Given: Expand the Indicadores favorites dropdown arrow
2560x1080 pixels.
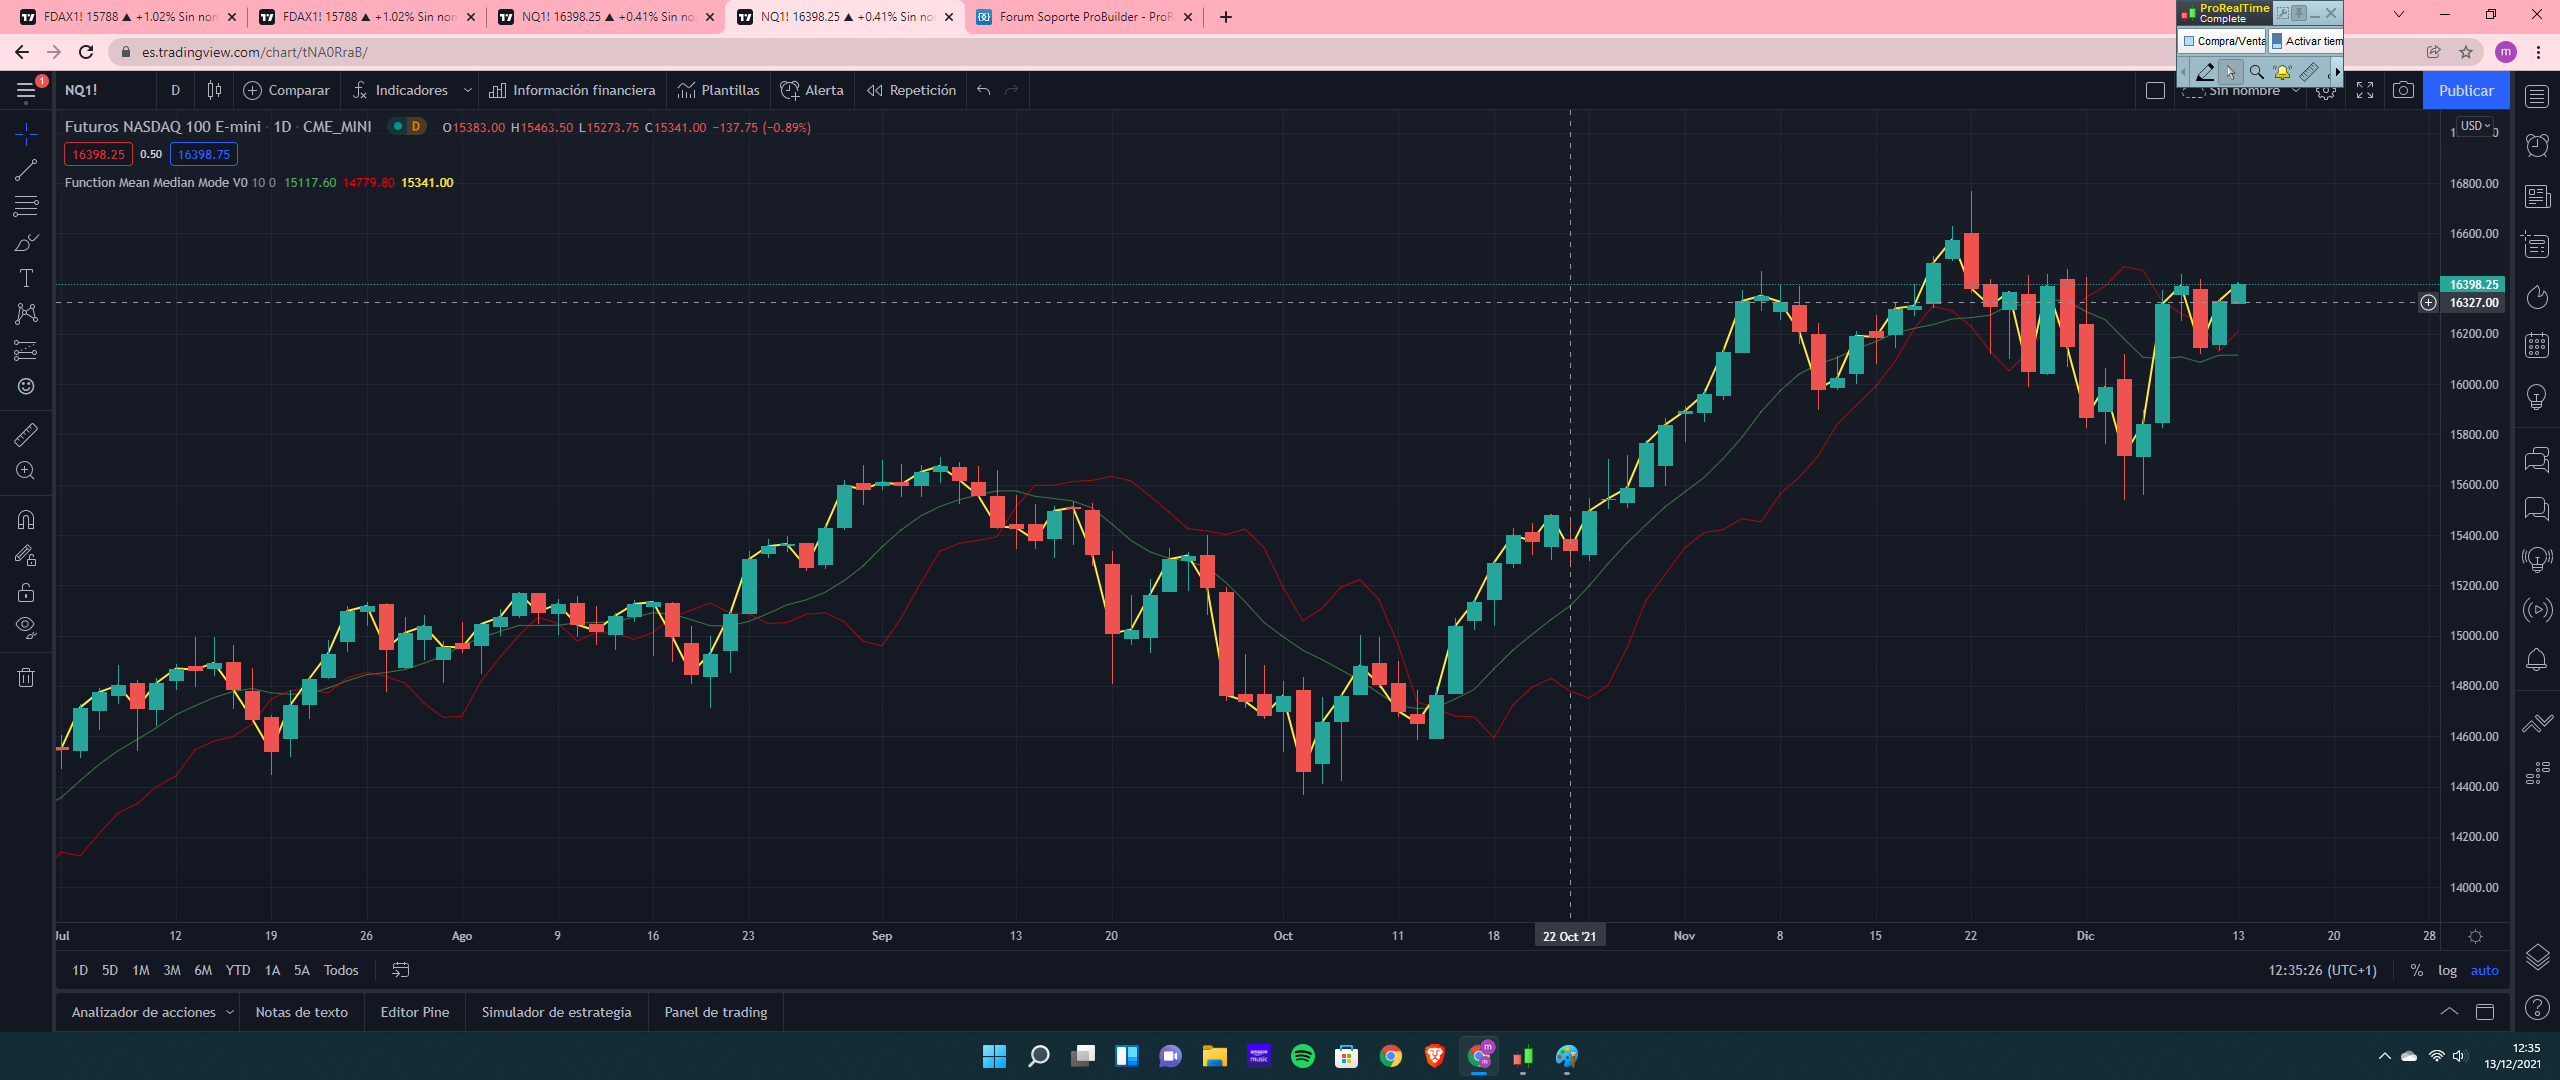Looking at the screenshot, I should tap(467, 90).
